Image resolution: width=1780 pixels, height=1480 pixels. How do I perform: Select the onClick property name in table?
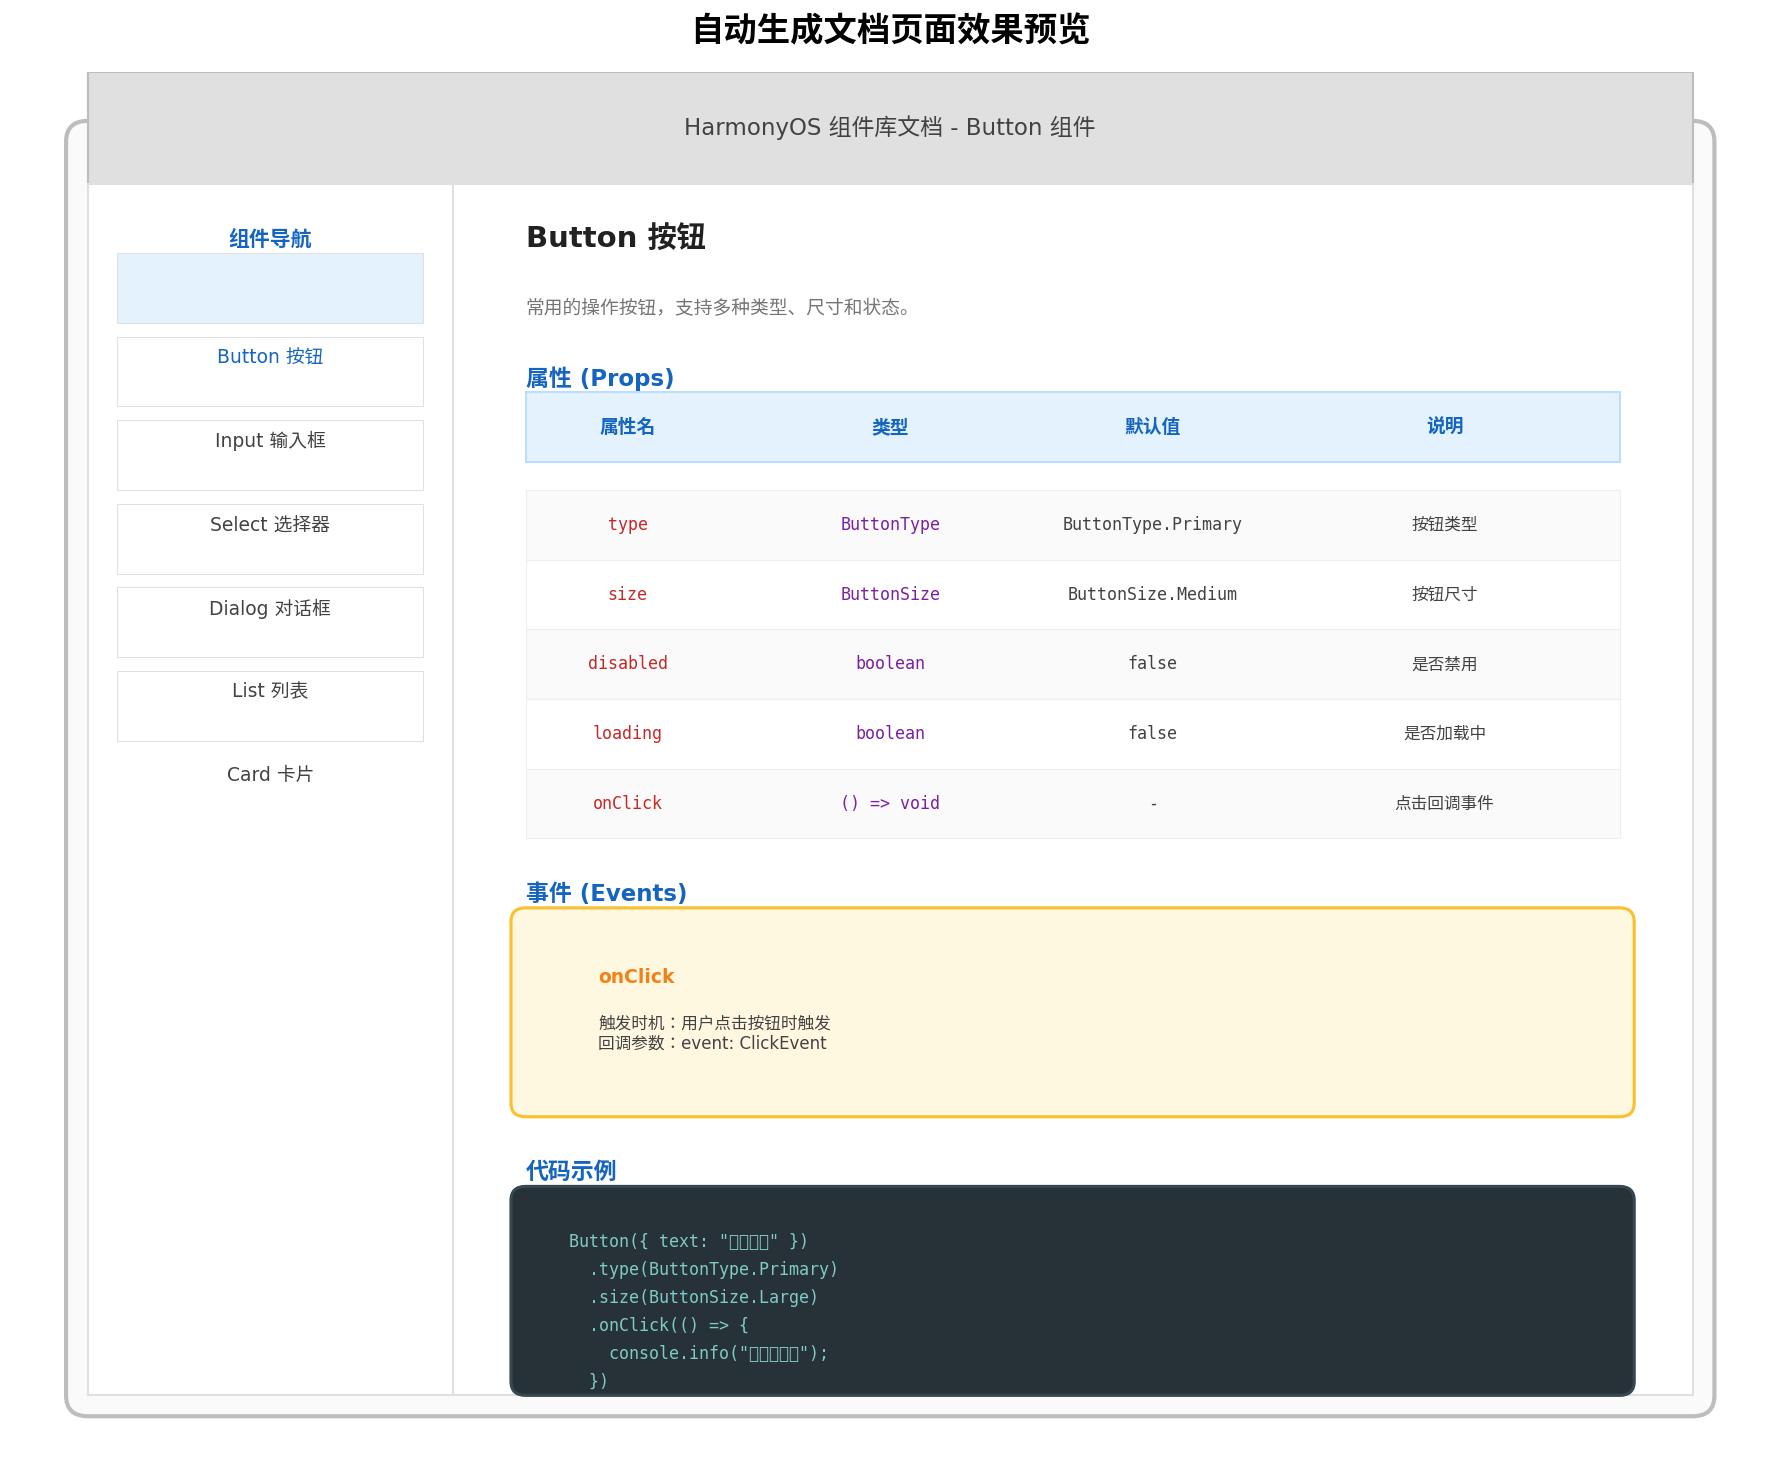[628, 804]
